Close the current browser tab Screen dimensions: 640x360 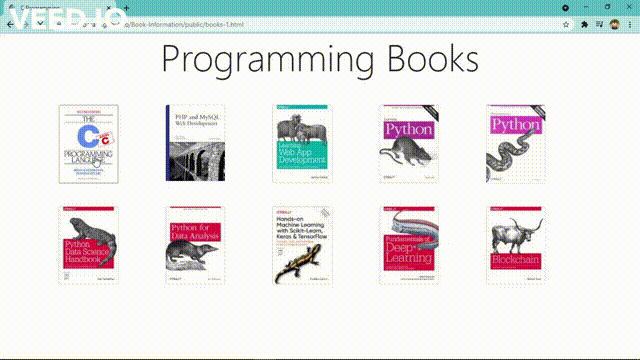109,8
